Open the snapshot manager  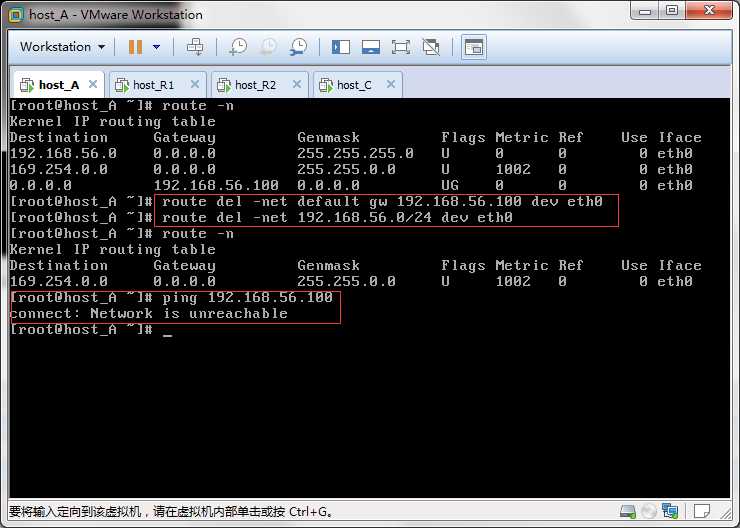click(299, 47)
